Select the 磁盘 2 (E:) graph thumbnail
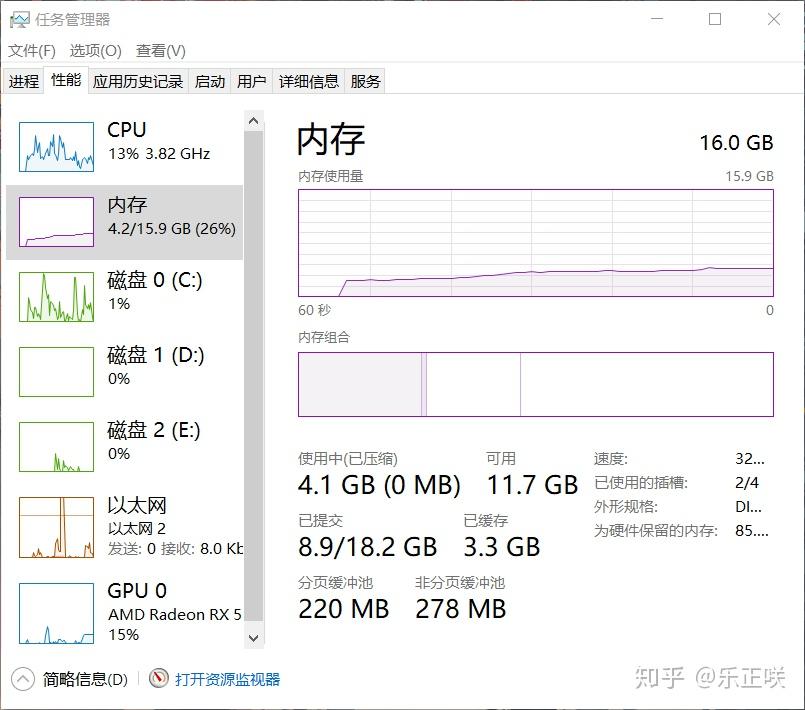The height and width of the screenshot is (710, 805). point(56,447)
